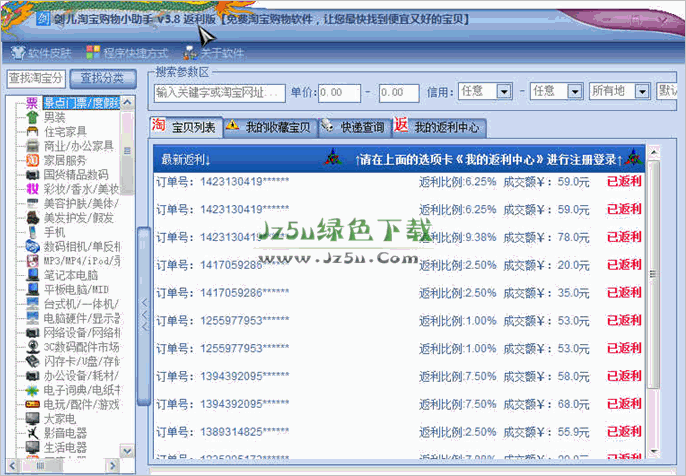Click the icon beside 网络设备

[32, 332]
